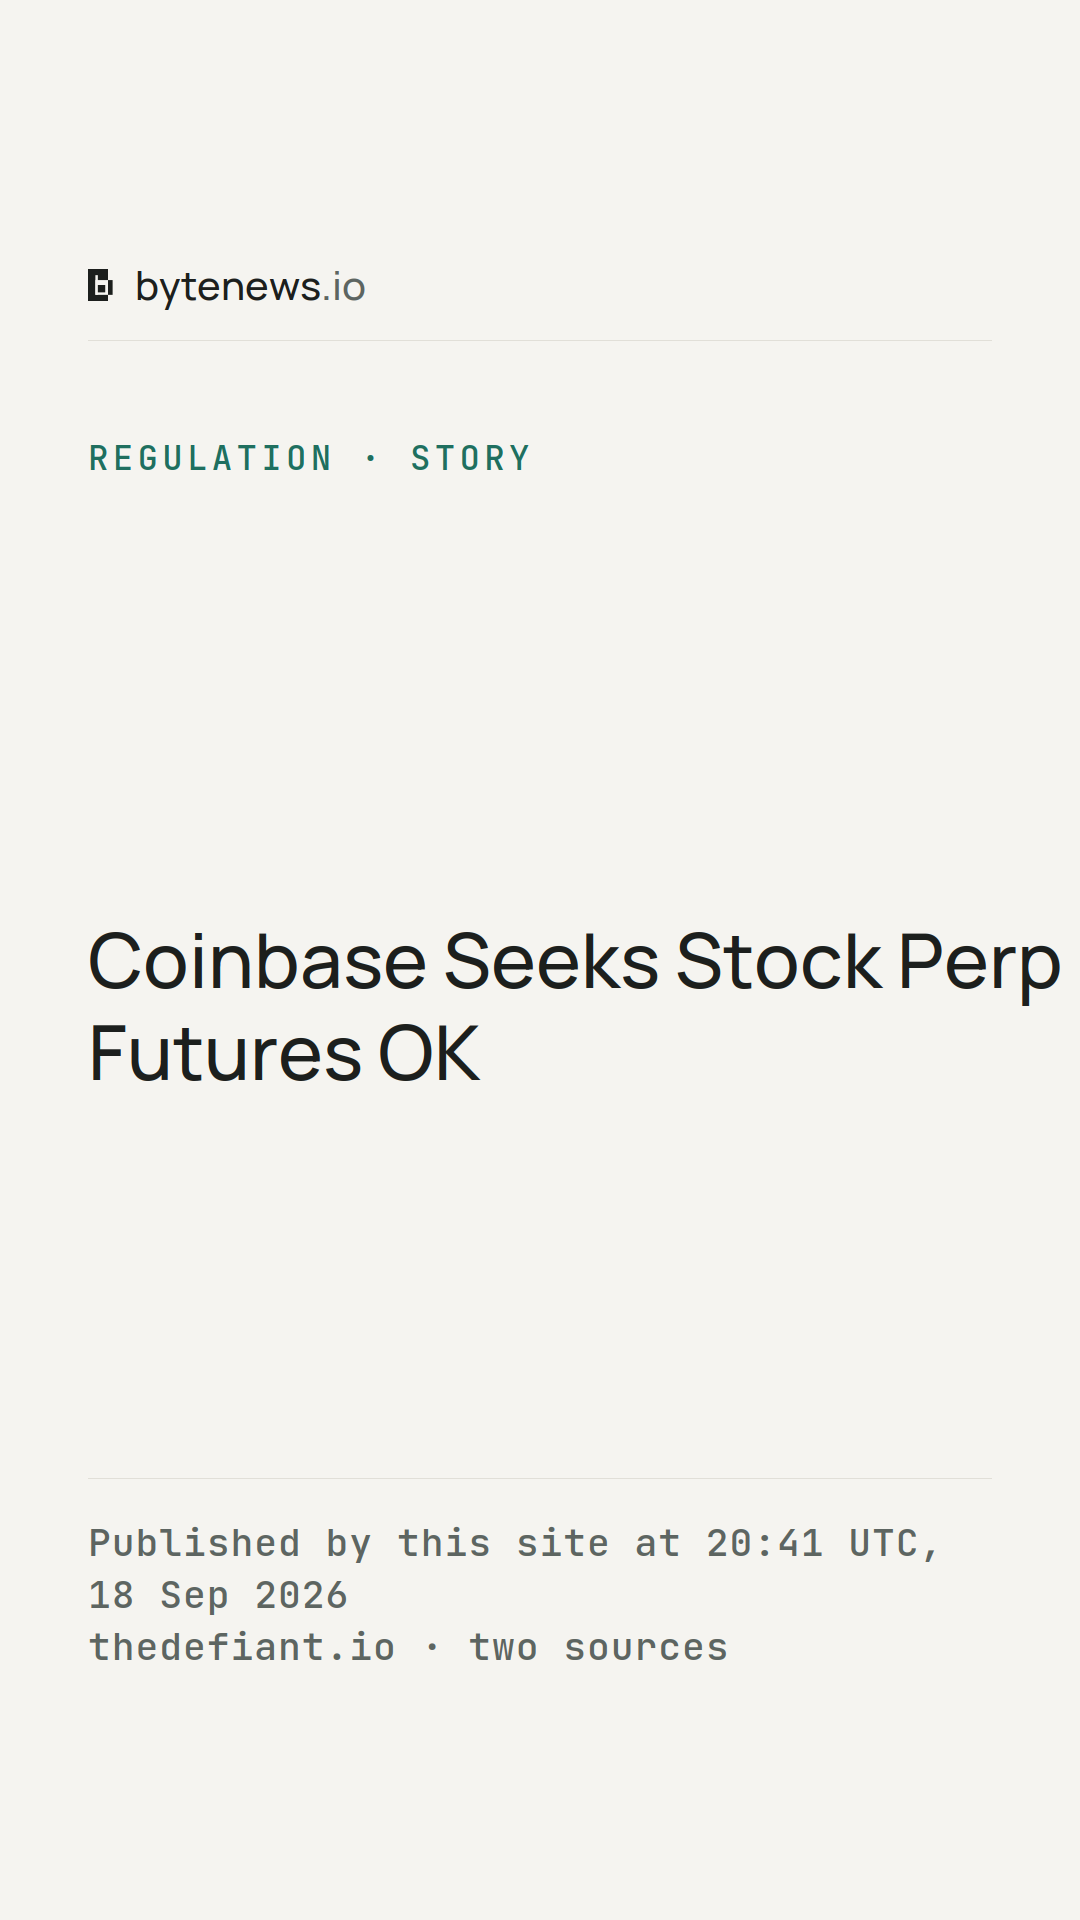Image resolution: width=1080 pixels, height=1920 pixels.
Task: Click the dot separator between REGULATION and STORY
Action: [x=372, y=458]
